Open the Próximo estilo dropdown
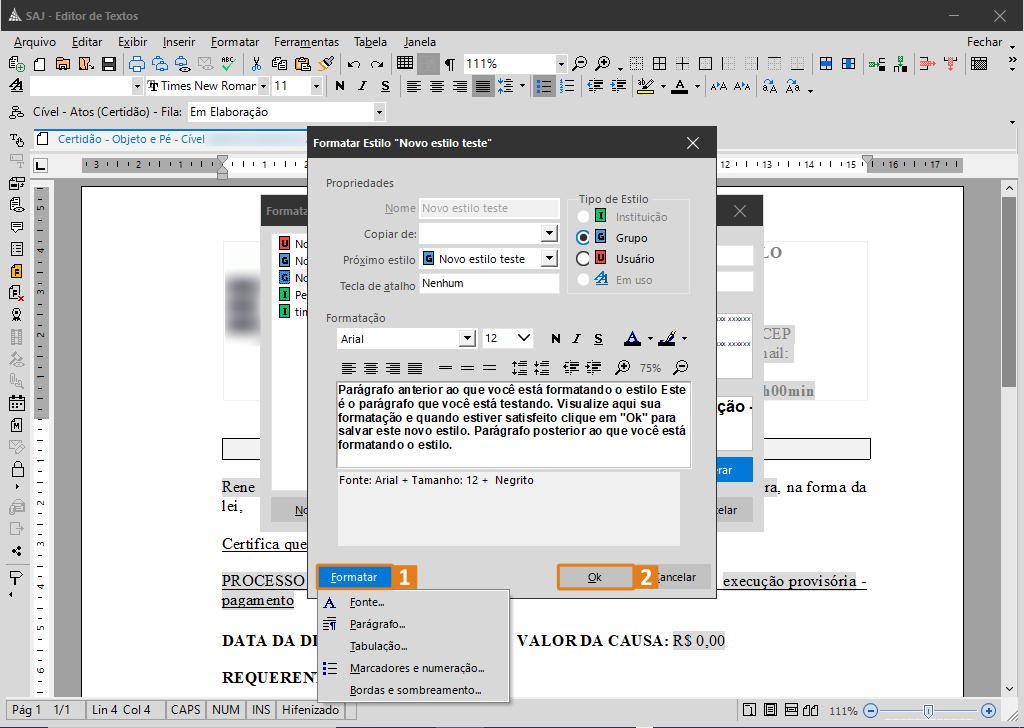 (549, 259)
